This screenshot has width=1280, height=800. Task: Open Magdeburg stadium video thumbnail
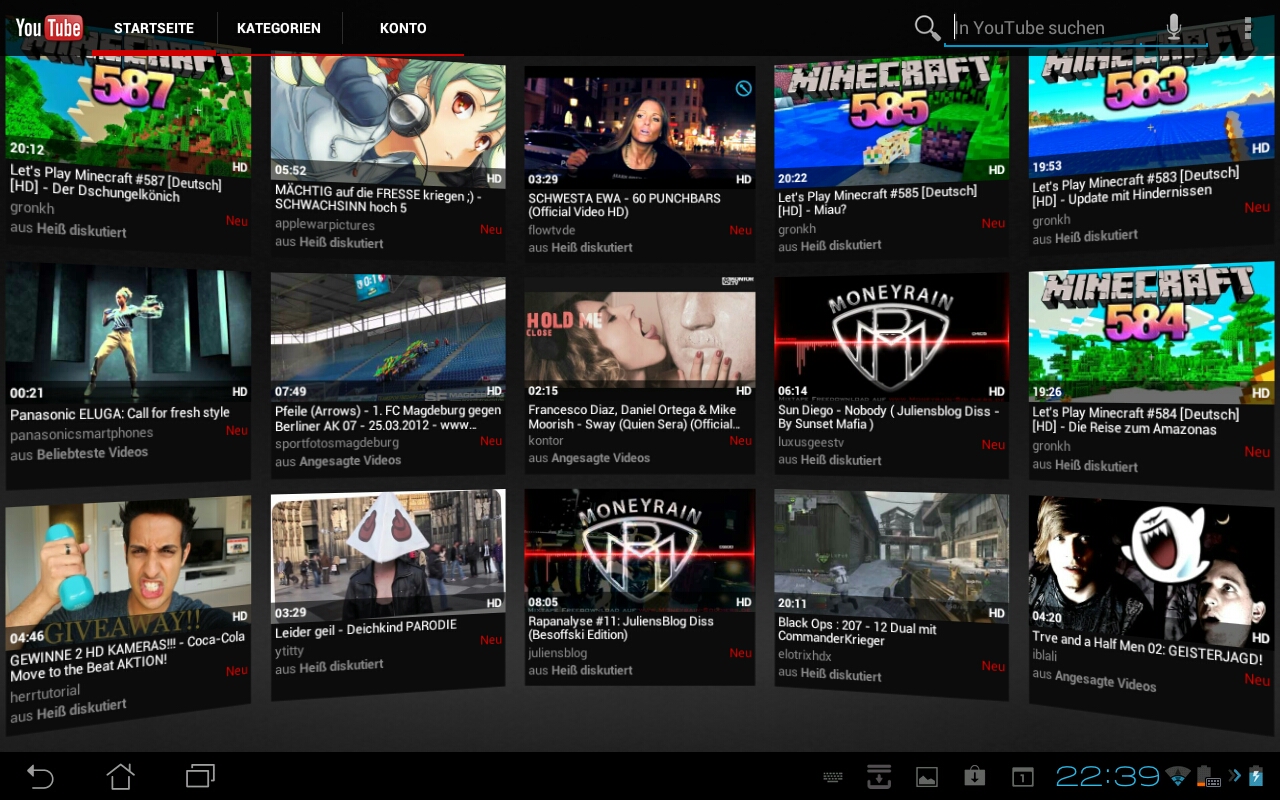tap(388, 337)
